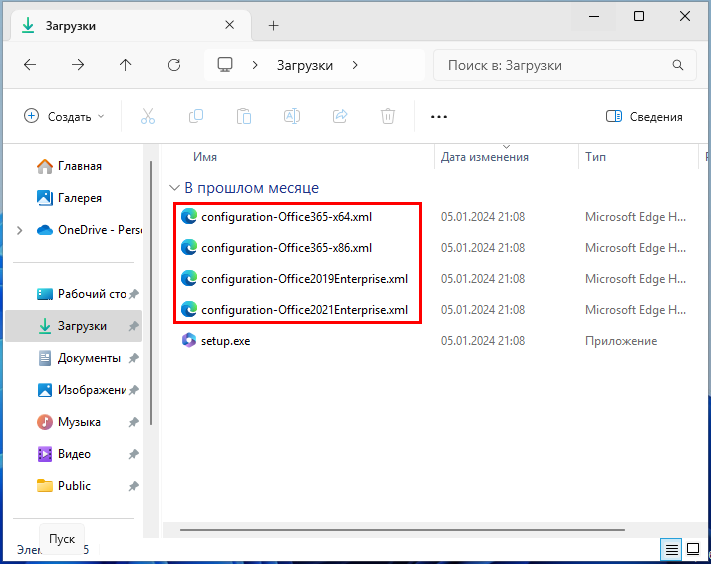The image size is (711, 564).
Task: Refresh the Загрузки folder view
Action: (174, 65)
